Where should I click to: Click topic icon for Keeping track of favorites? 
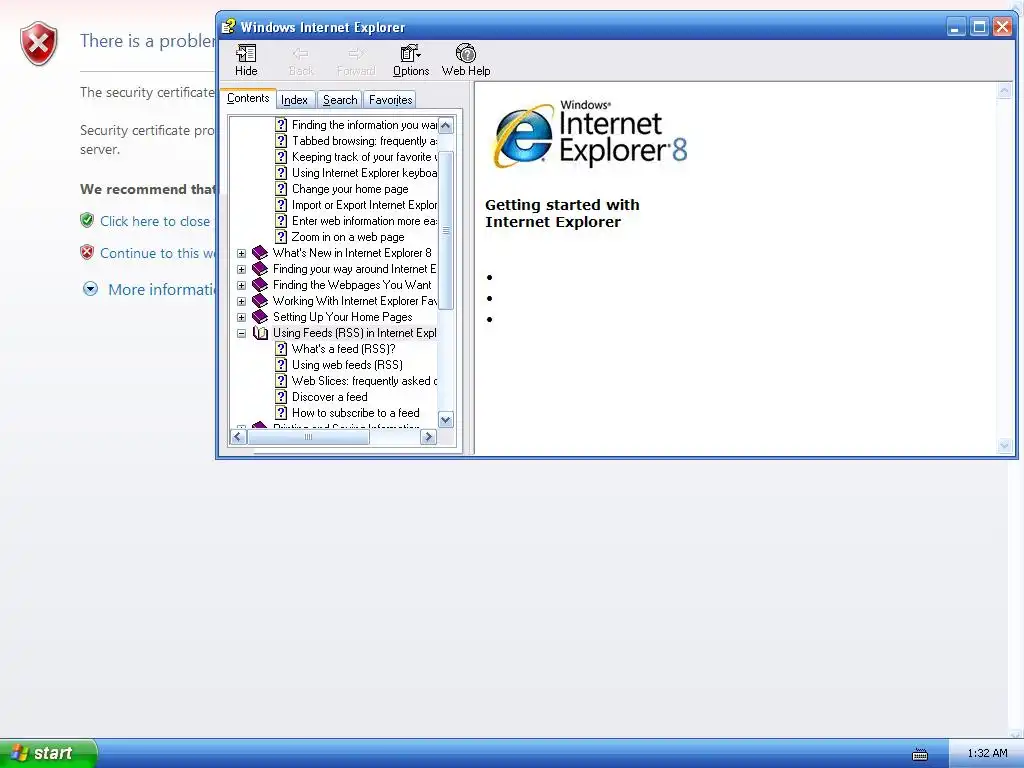[281, 157]
